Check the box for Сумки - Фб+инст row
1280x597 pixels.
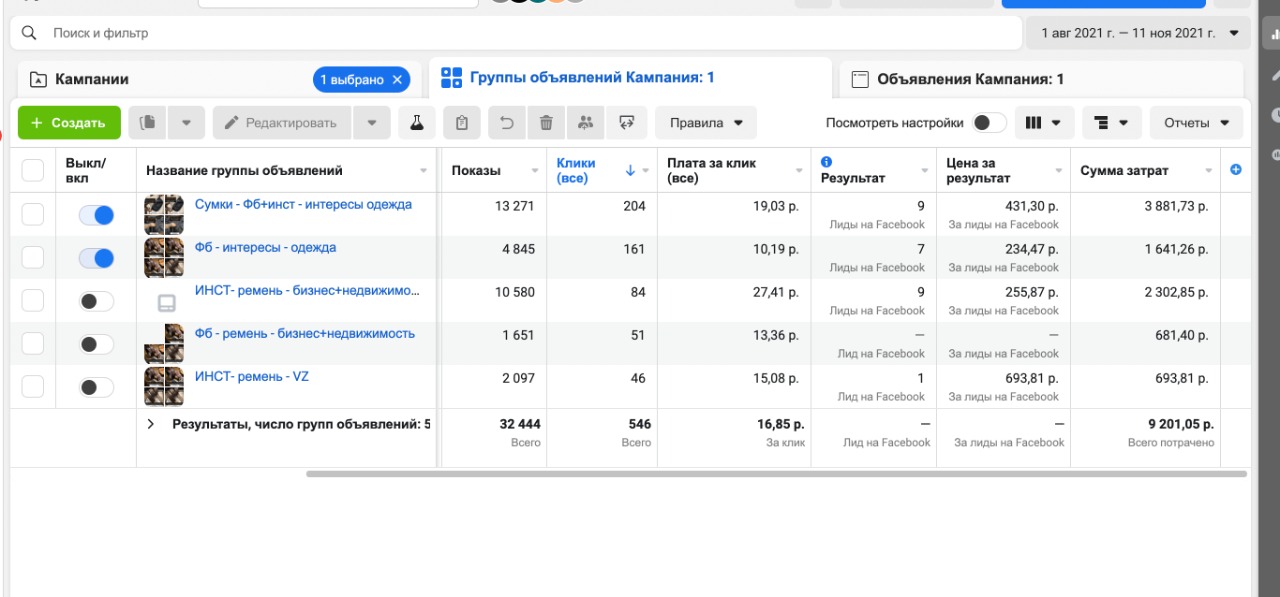pyautogui.click(x=33, y=214)
